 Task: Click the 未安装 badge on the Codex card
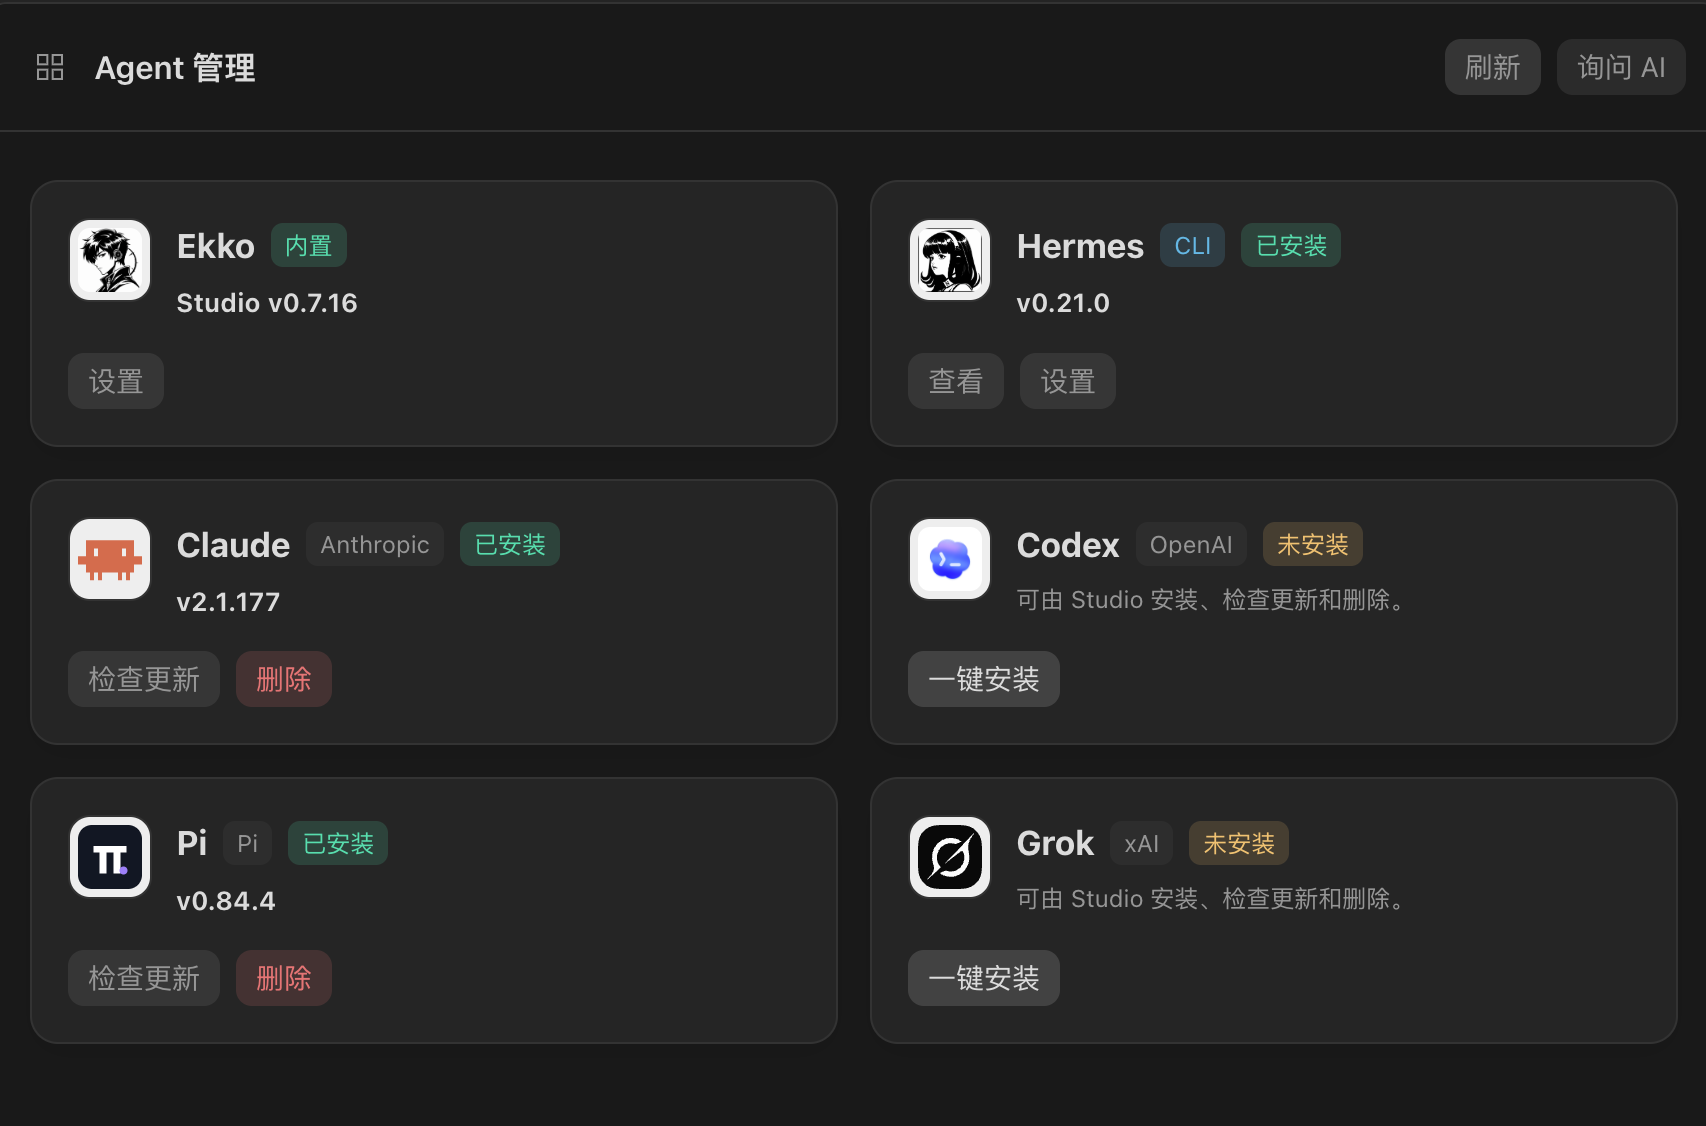[x=1313, y=544]
